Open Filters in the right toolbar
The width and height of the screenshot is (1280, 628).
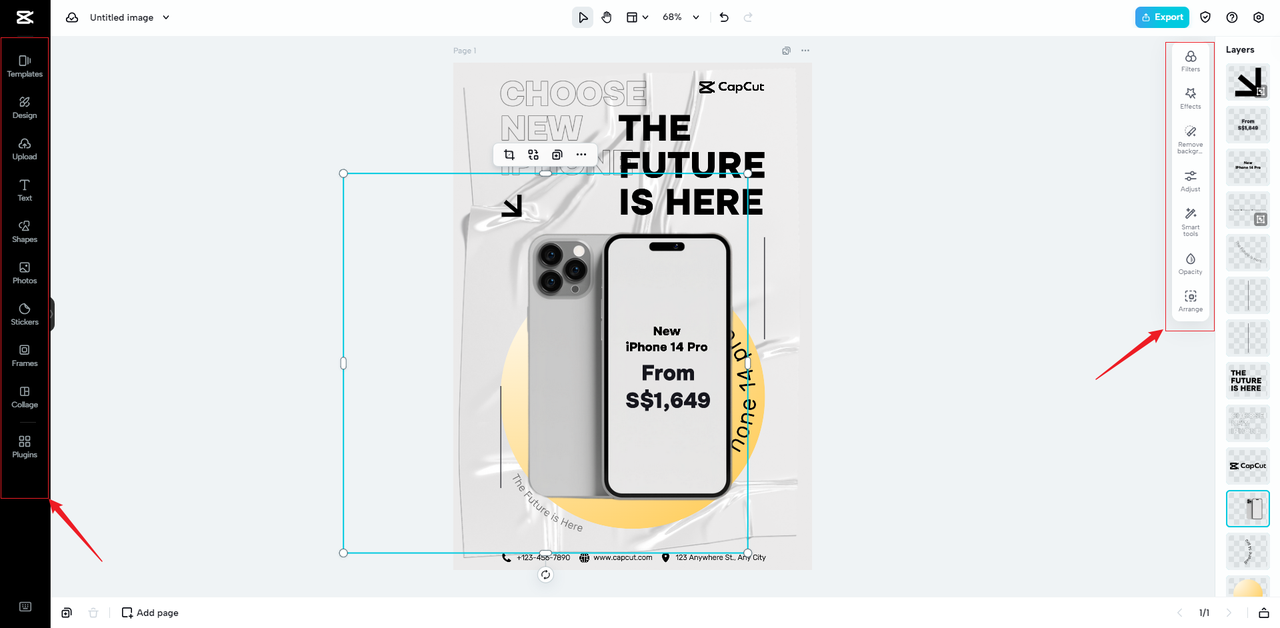(x=1190, y=61)
